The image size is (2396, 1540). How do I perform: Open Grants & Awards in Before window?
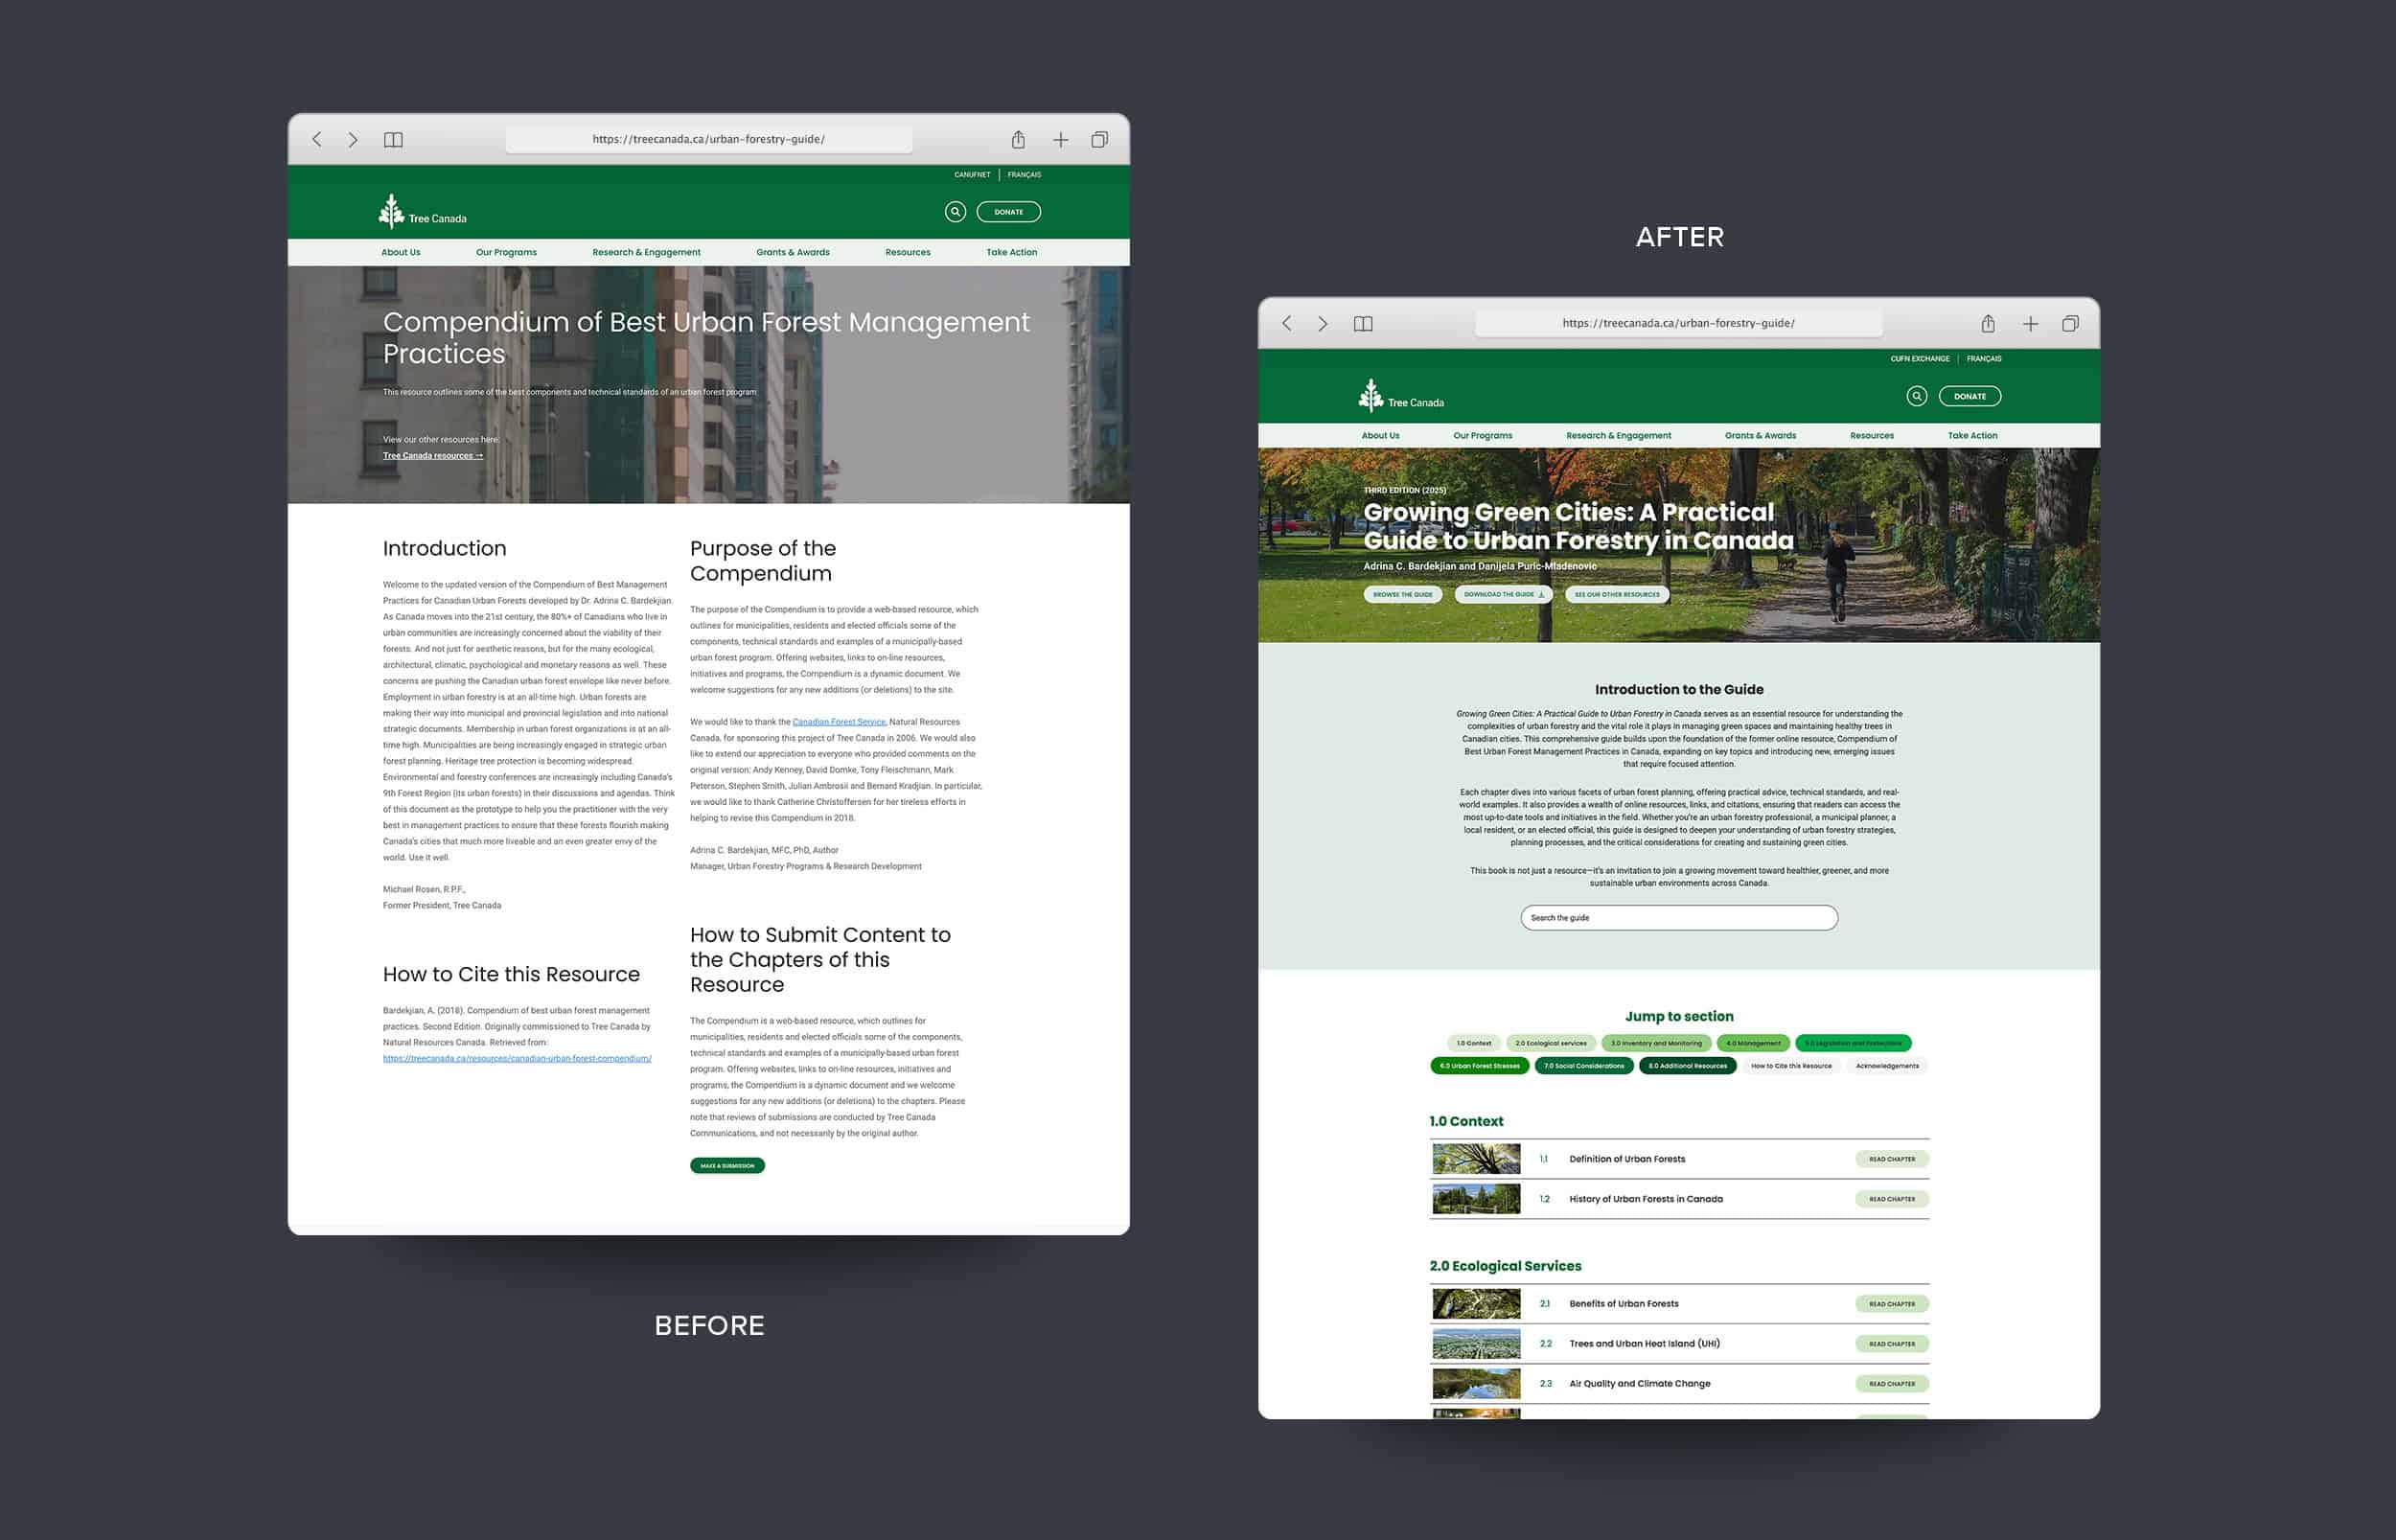[793, 252]
